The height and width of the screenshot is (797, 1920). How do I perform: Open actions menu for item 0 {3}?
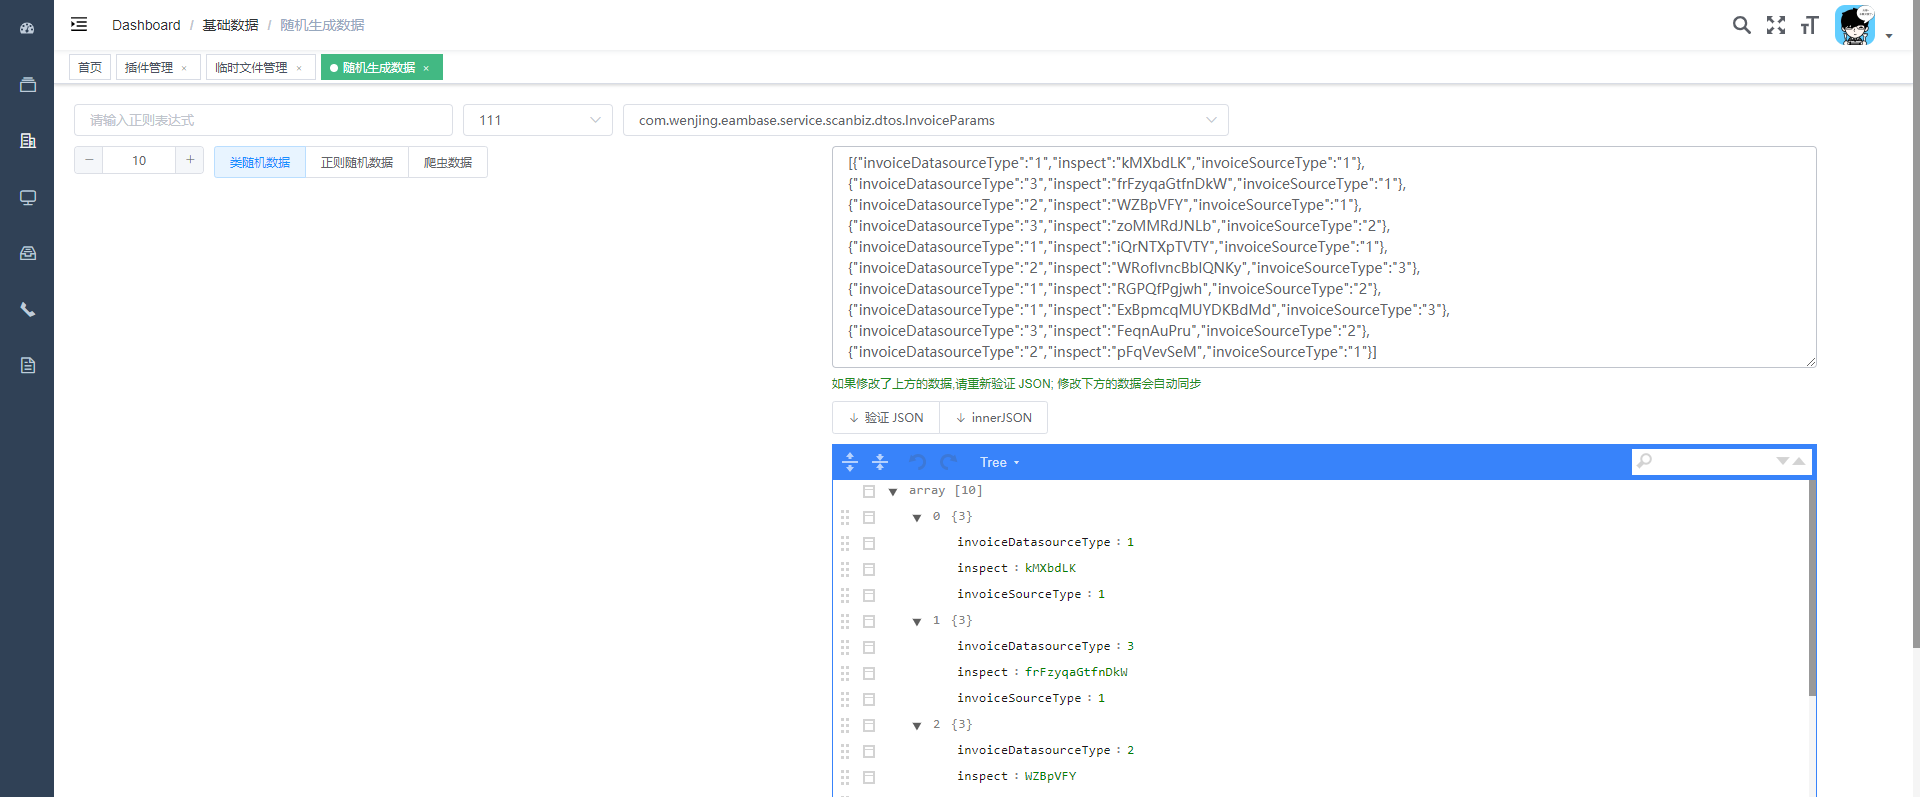(869, 517)
